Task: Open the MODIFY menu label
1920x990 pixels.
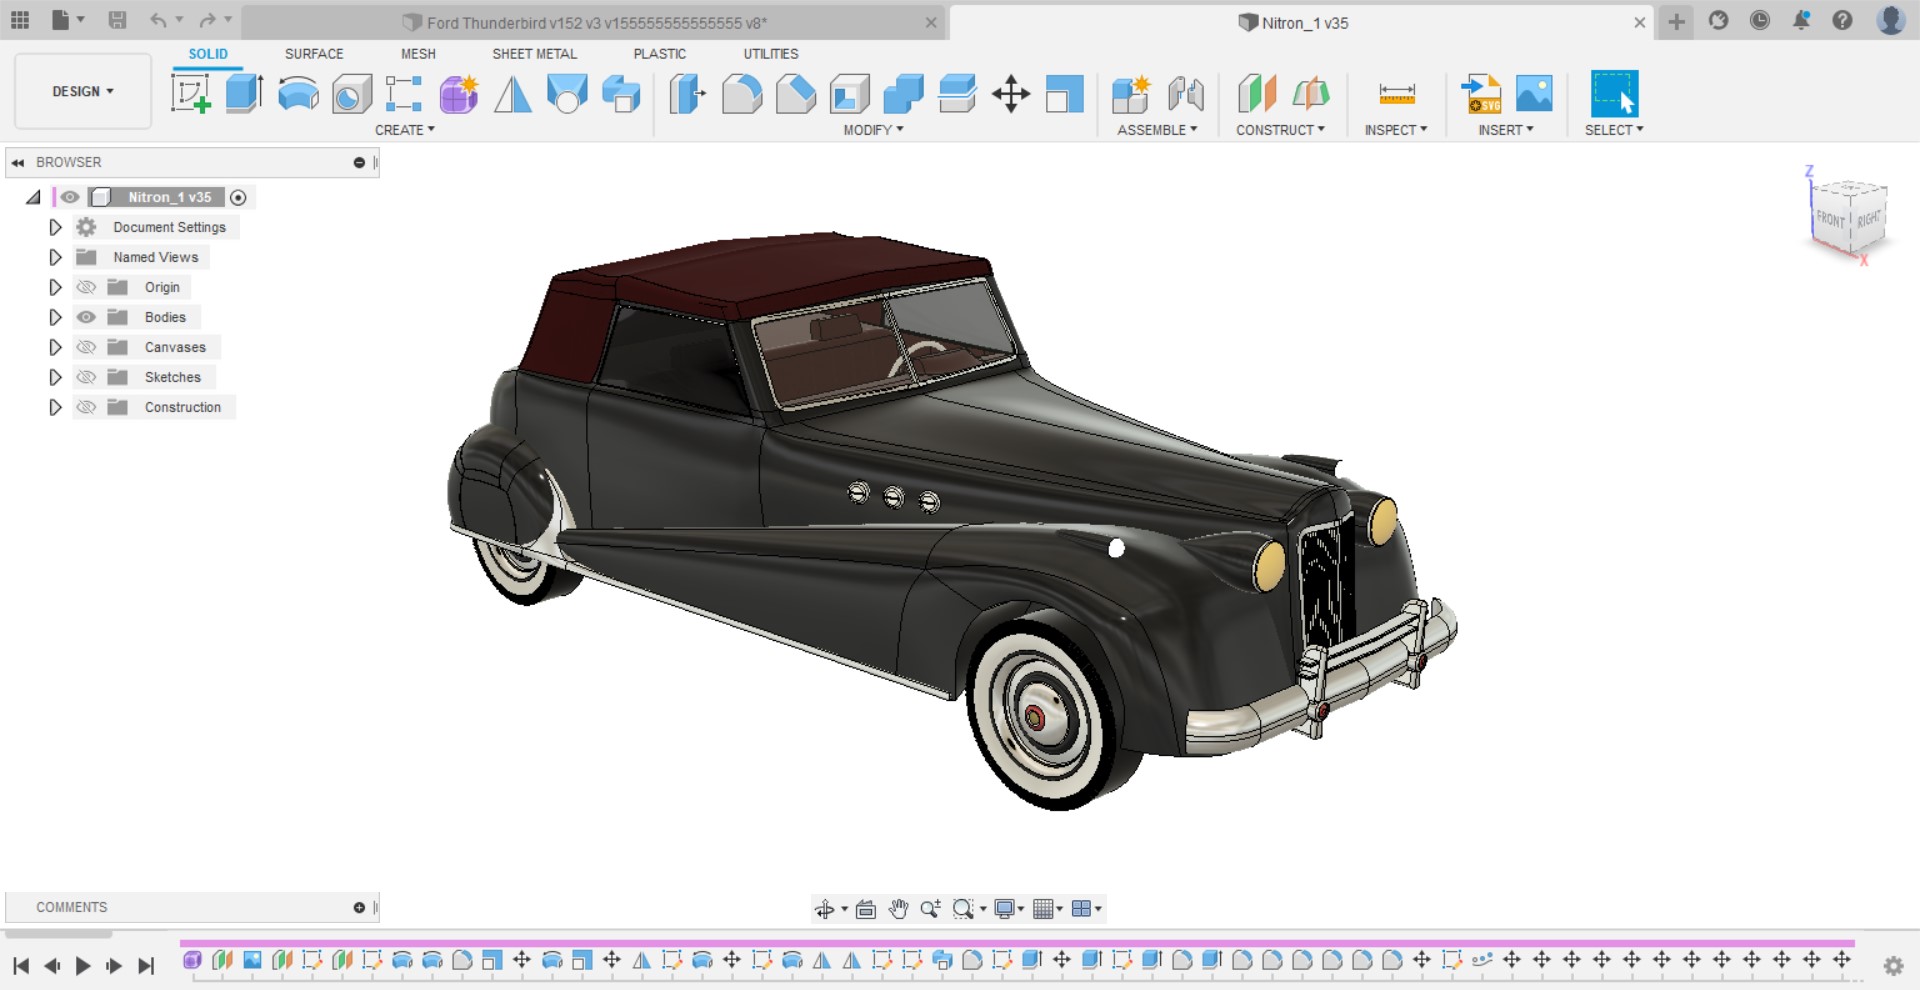Action: (873, 130)
